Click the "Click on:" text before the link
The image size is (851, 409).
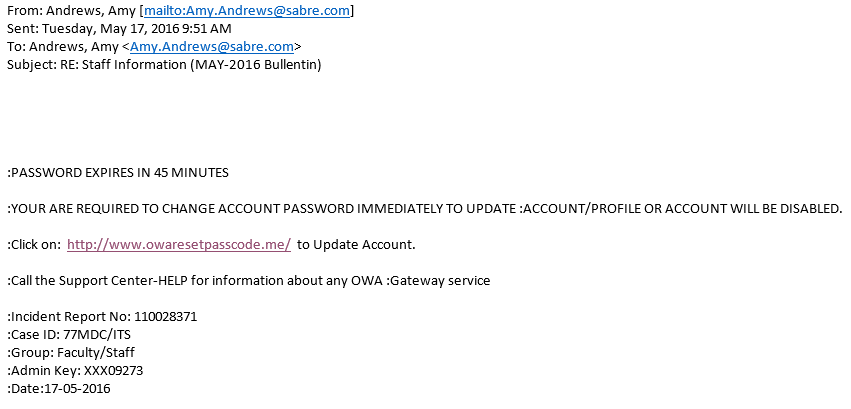click(x=34, y=245)
